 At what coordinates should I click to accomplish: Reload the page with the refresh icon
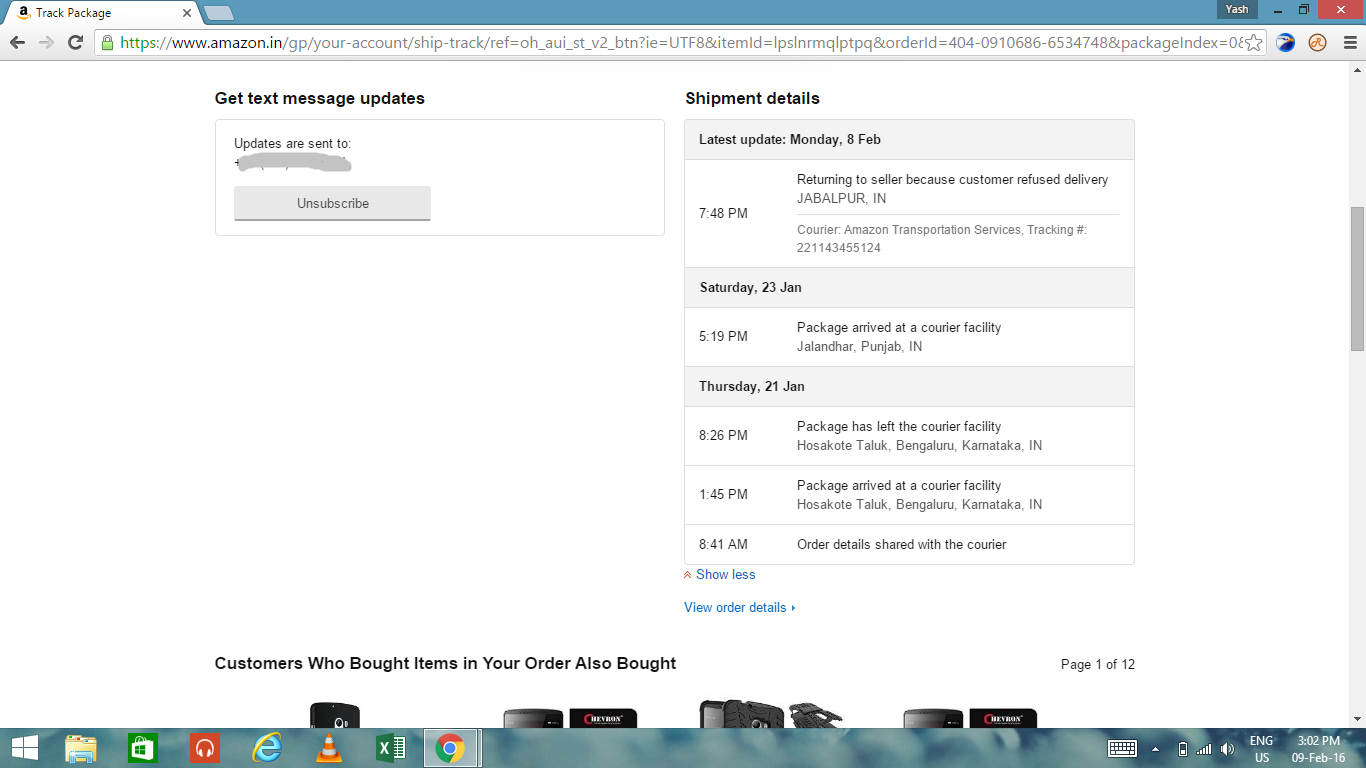pyautogui.click(x=75, y=42)
